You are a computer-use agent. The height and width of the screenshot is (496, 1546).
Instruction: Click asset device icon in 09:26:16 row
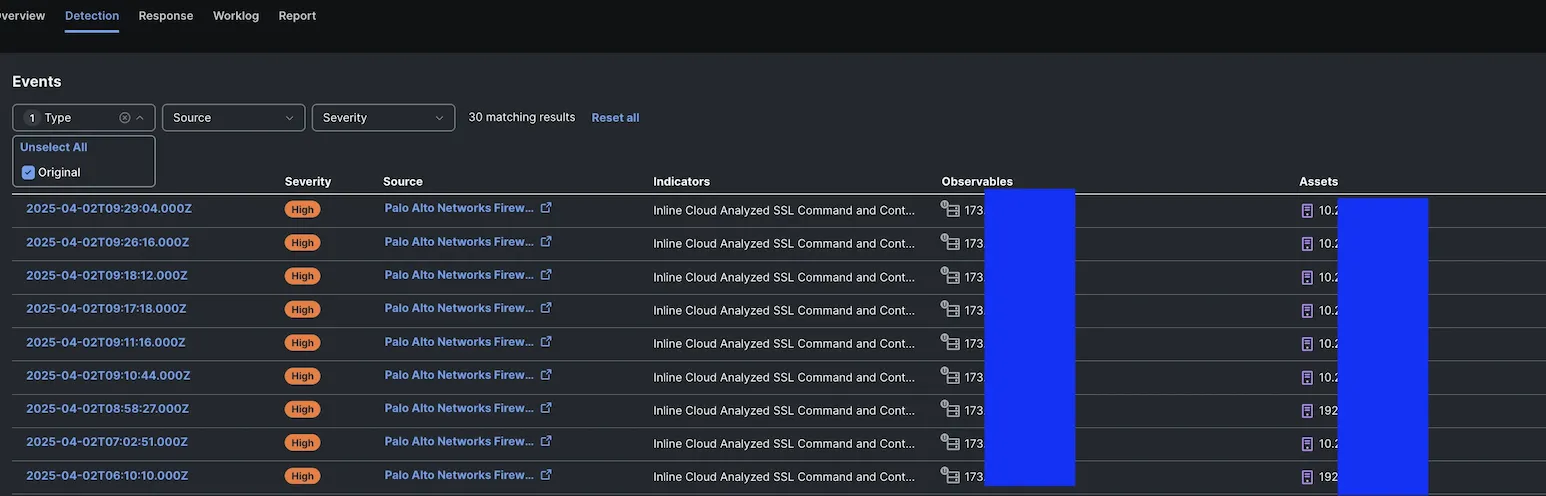(x=1307, y=244)
